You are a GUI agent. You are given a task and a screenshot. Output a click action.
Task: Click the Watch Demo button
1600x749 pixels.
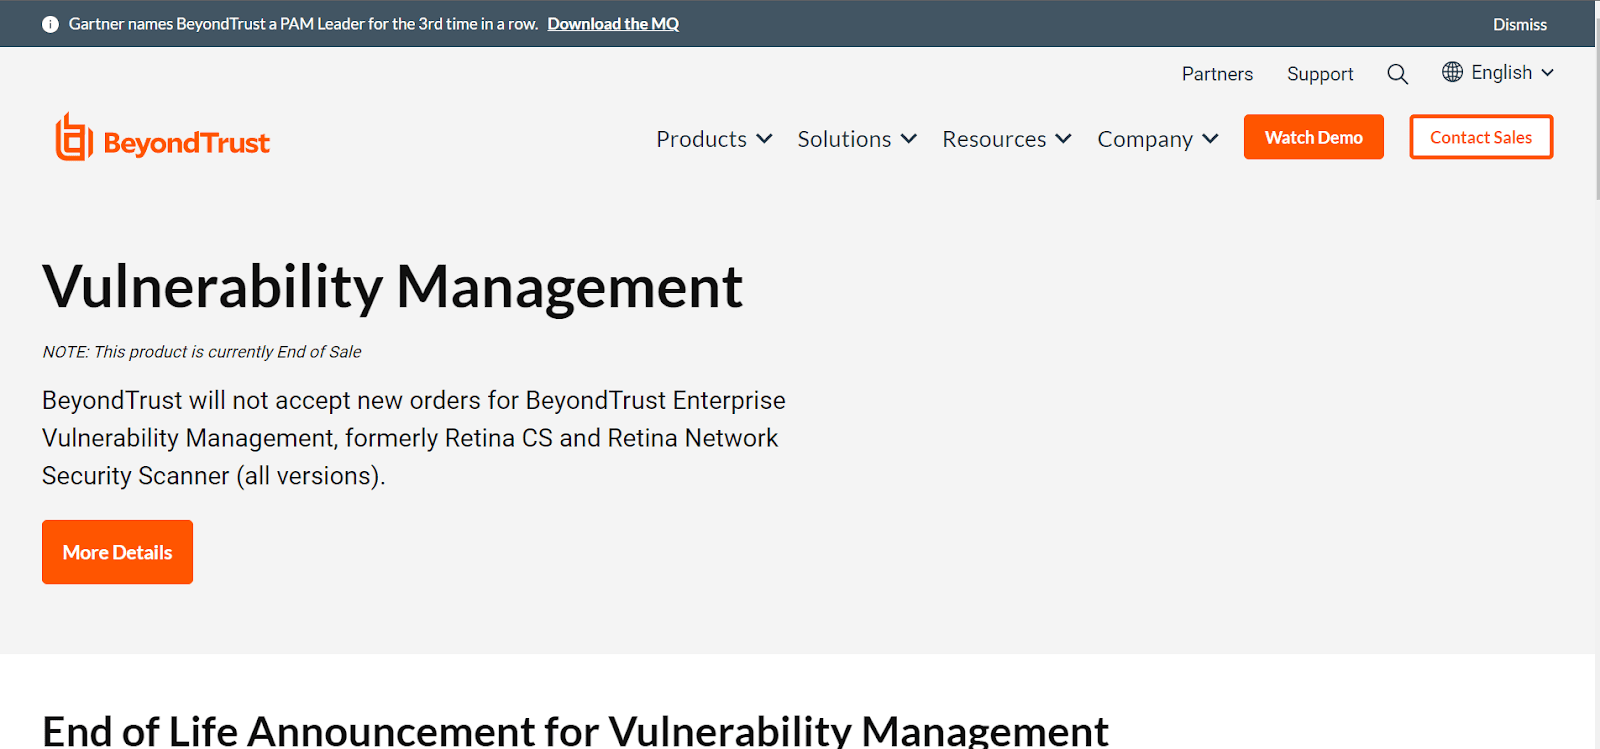(1314, 137)
